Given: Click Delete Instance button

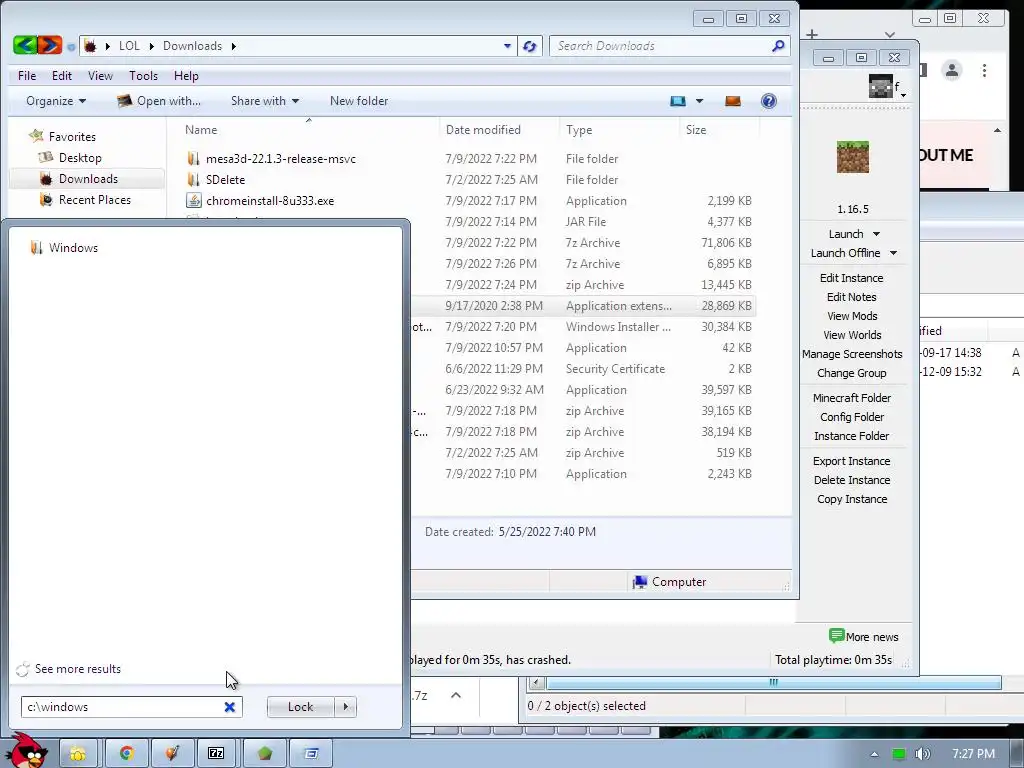Looking at the screenshot, I should click(852, 480).
